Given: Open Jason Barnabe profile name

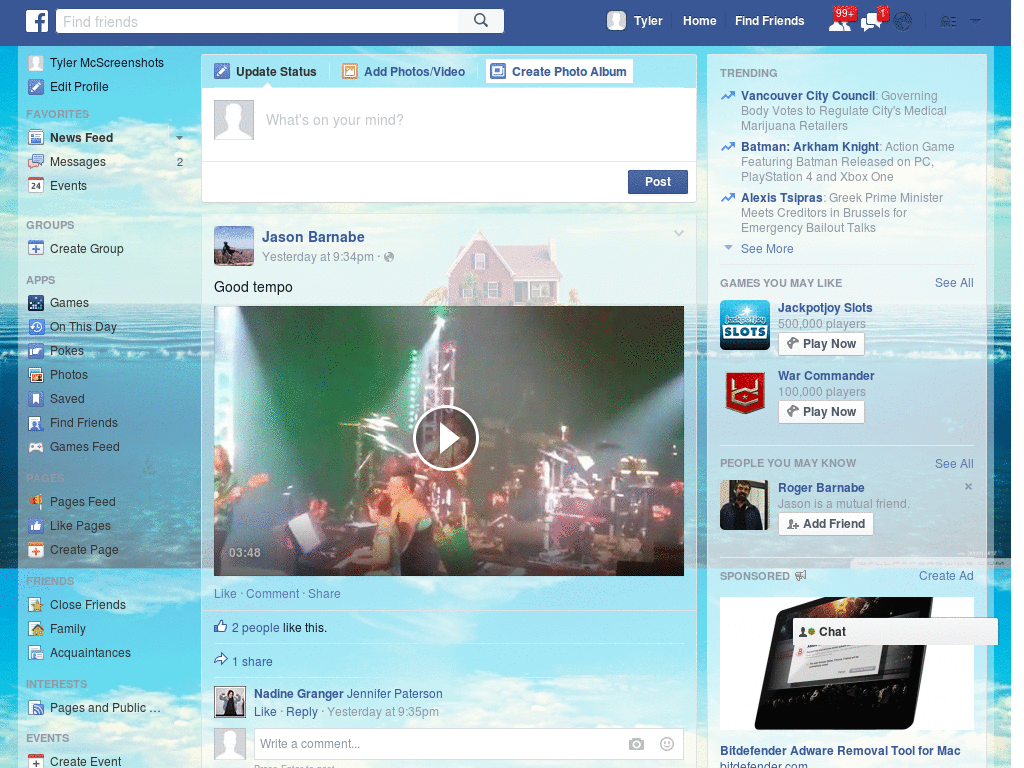Looking at the screenshot, I should 313,237.
